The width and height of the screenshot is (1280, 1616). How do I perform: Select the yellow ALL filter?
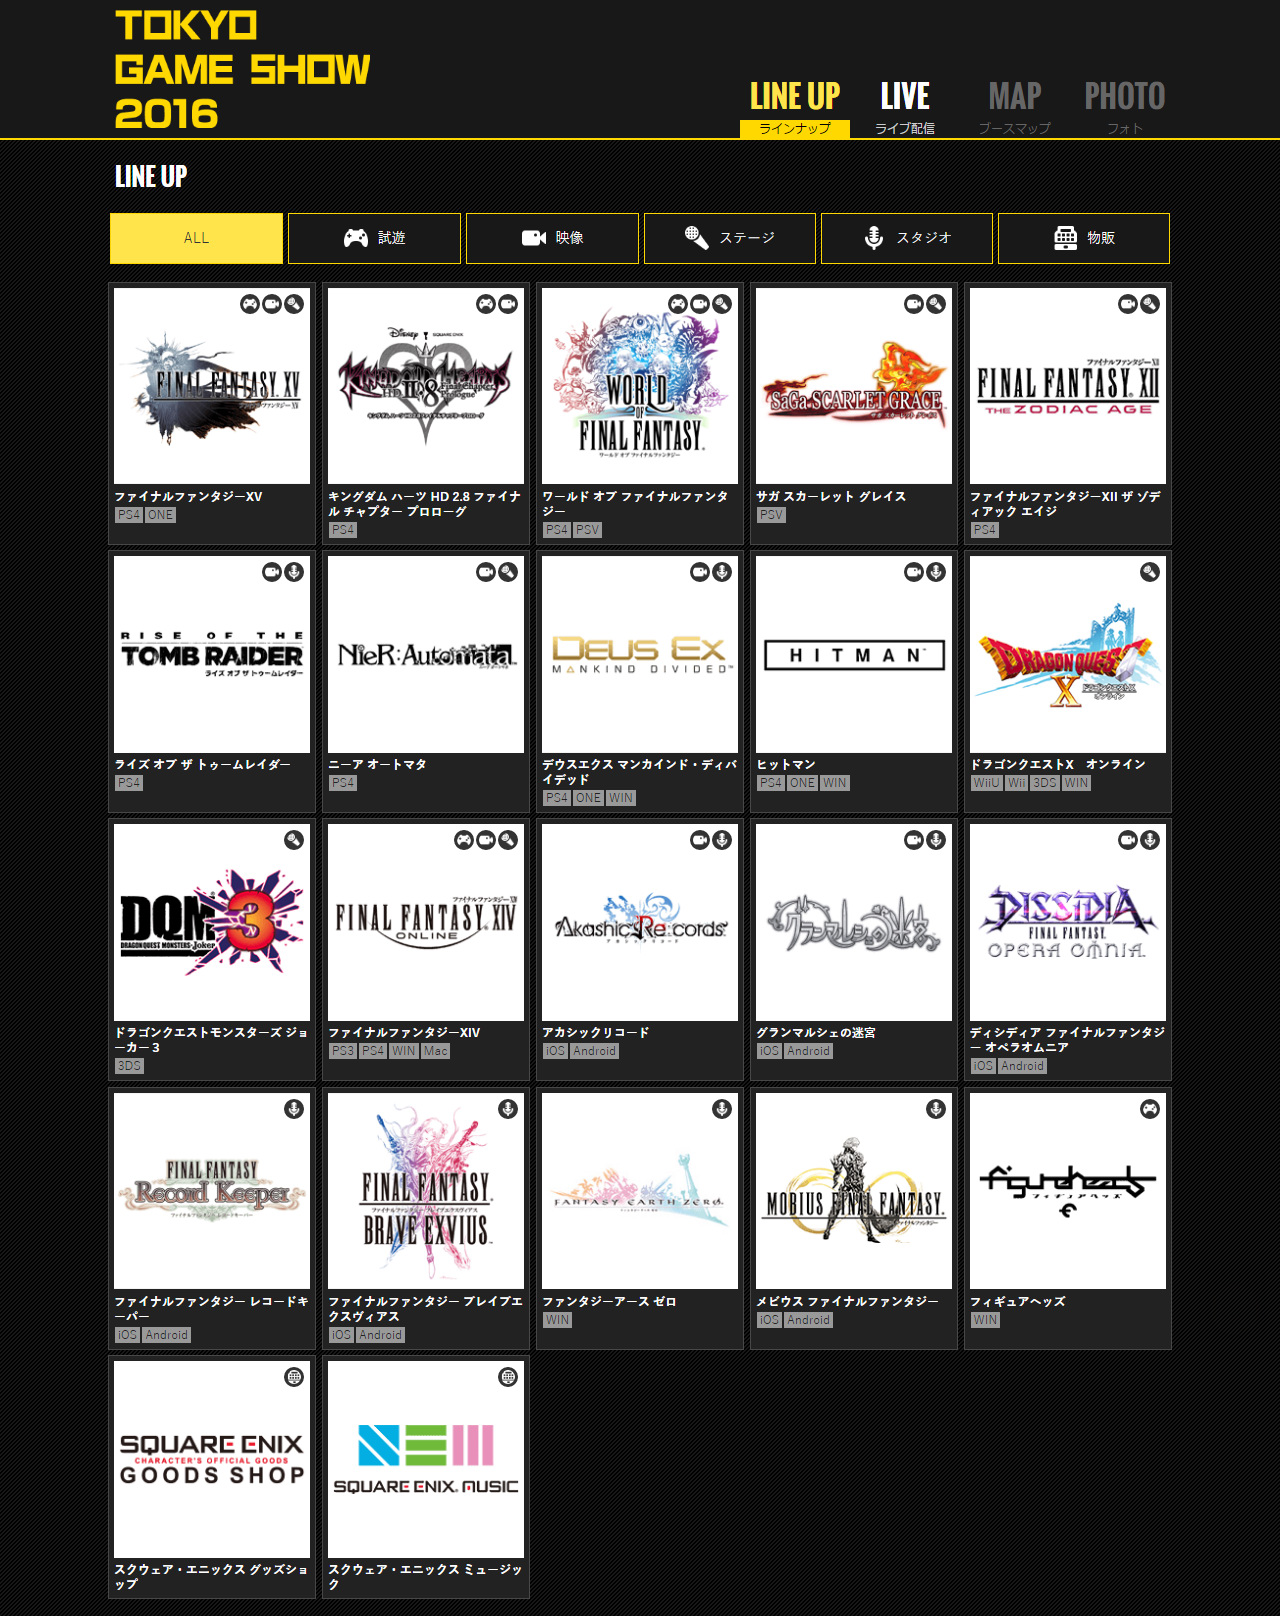point(196,238)
